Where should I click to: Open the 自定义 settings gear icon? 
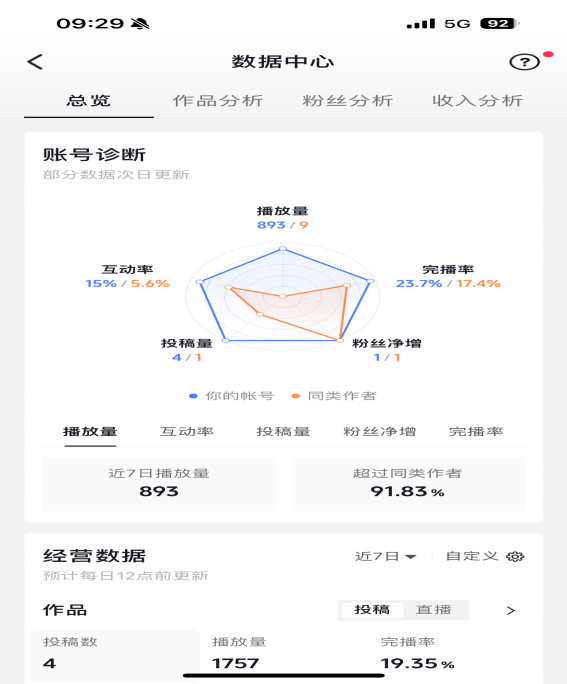[x=515, y=557]
